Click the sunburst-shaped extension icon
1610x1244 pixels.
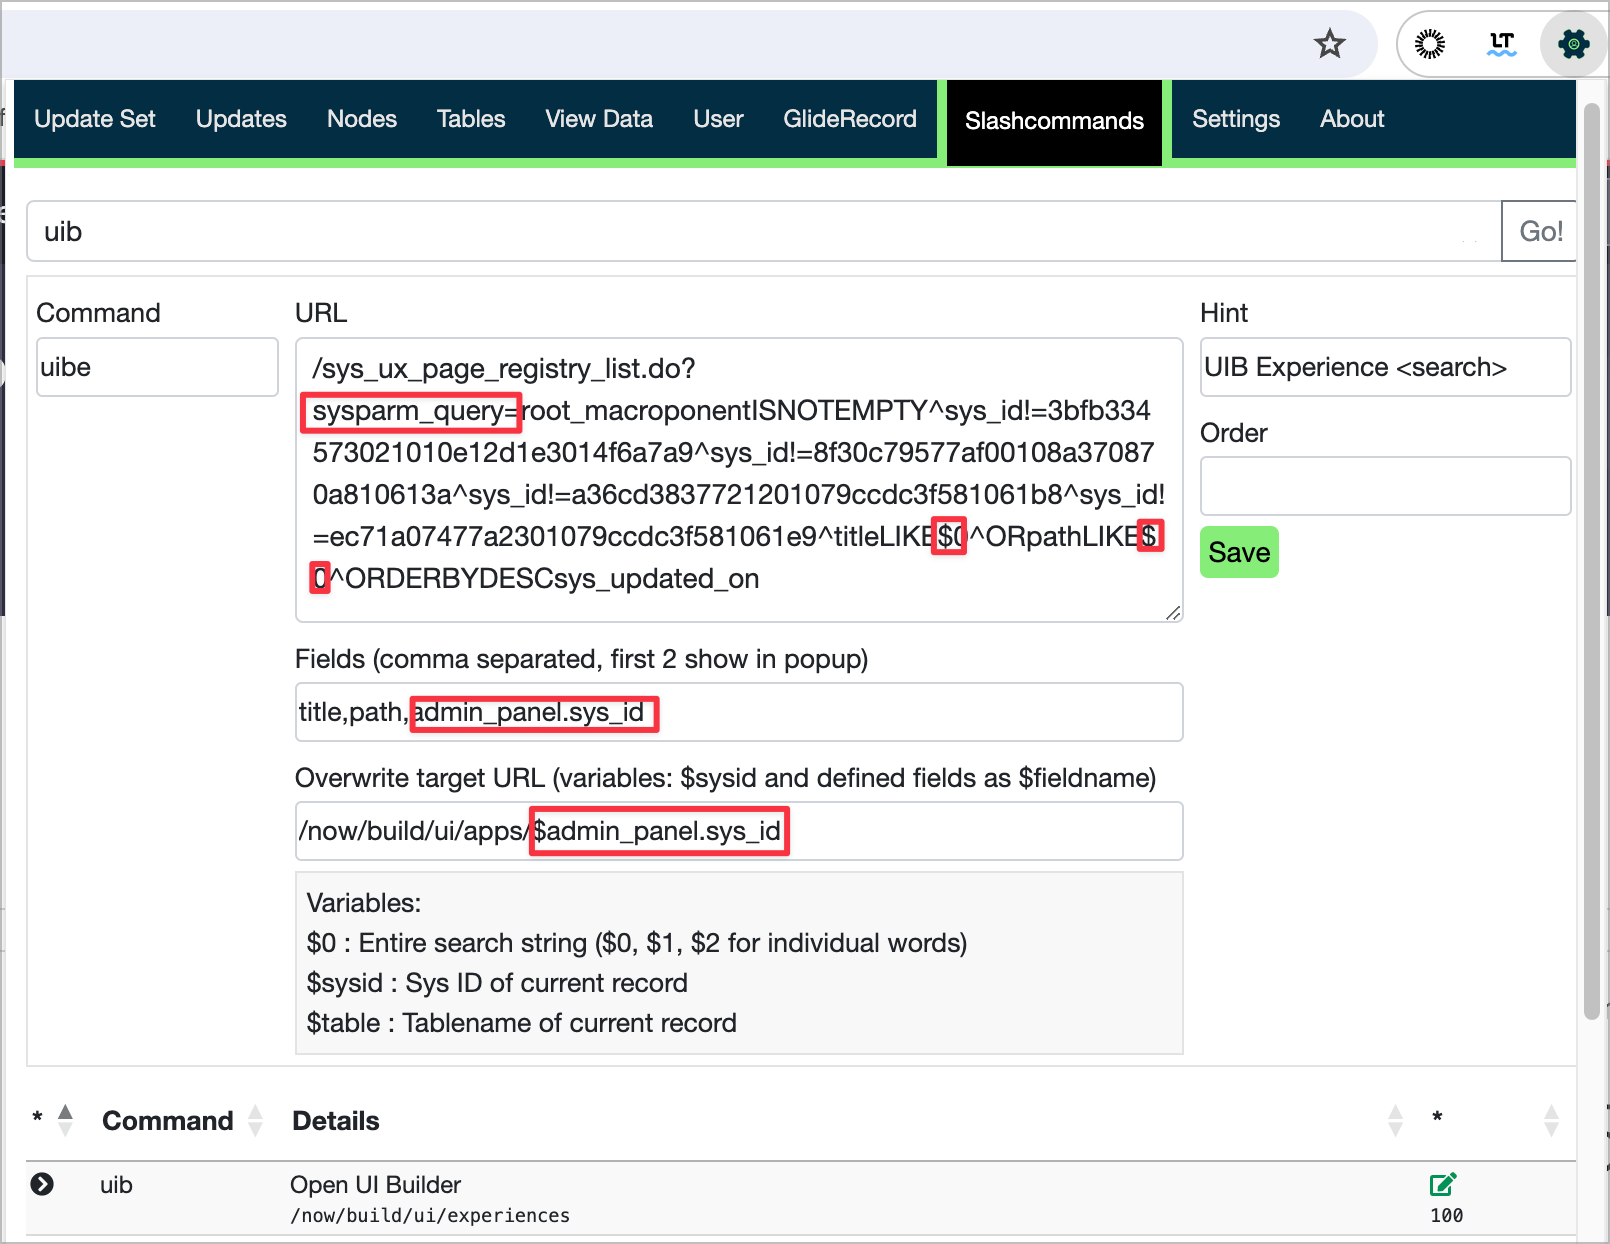point(1430,44)
